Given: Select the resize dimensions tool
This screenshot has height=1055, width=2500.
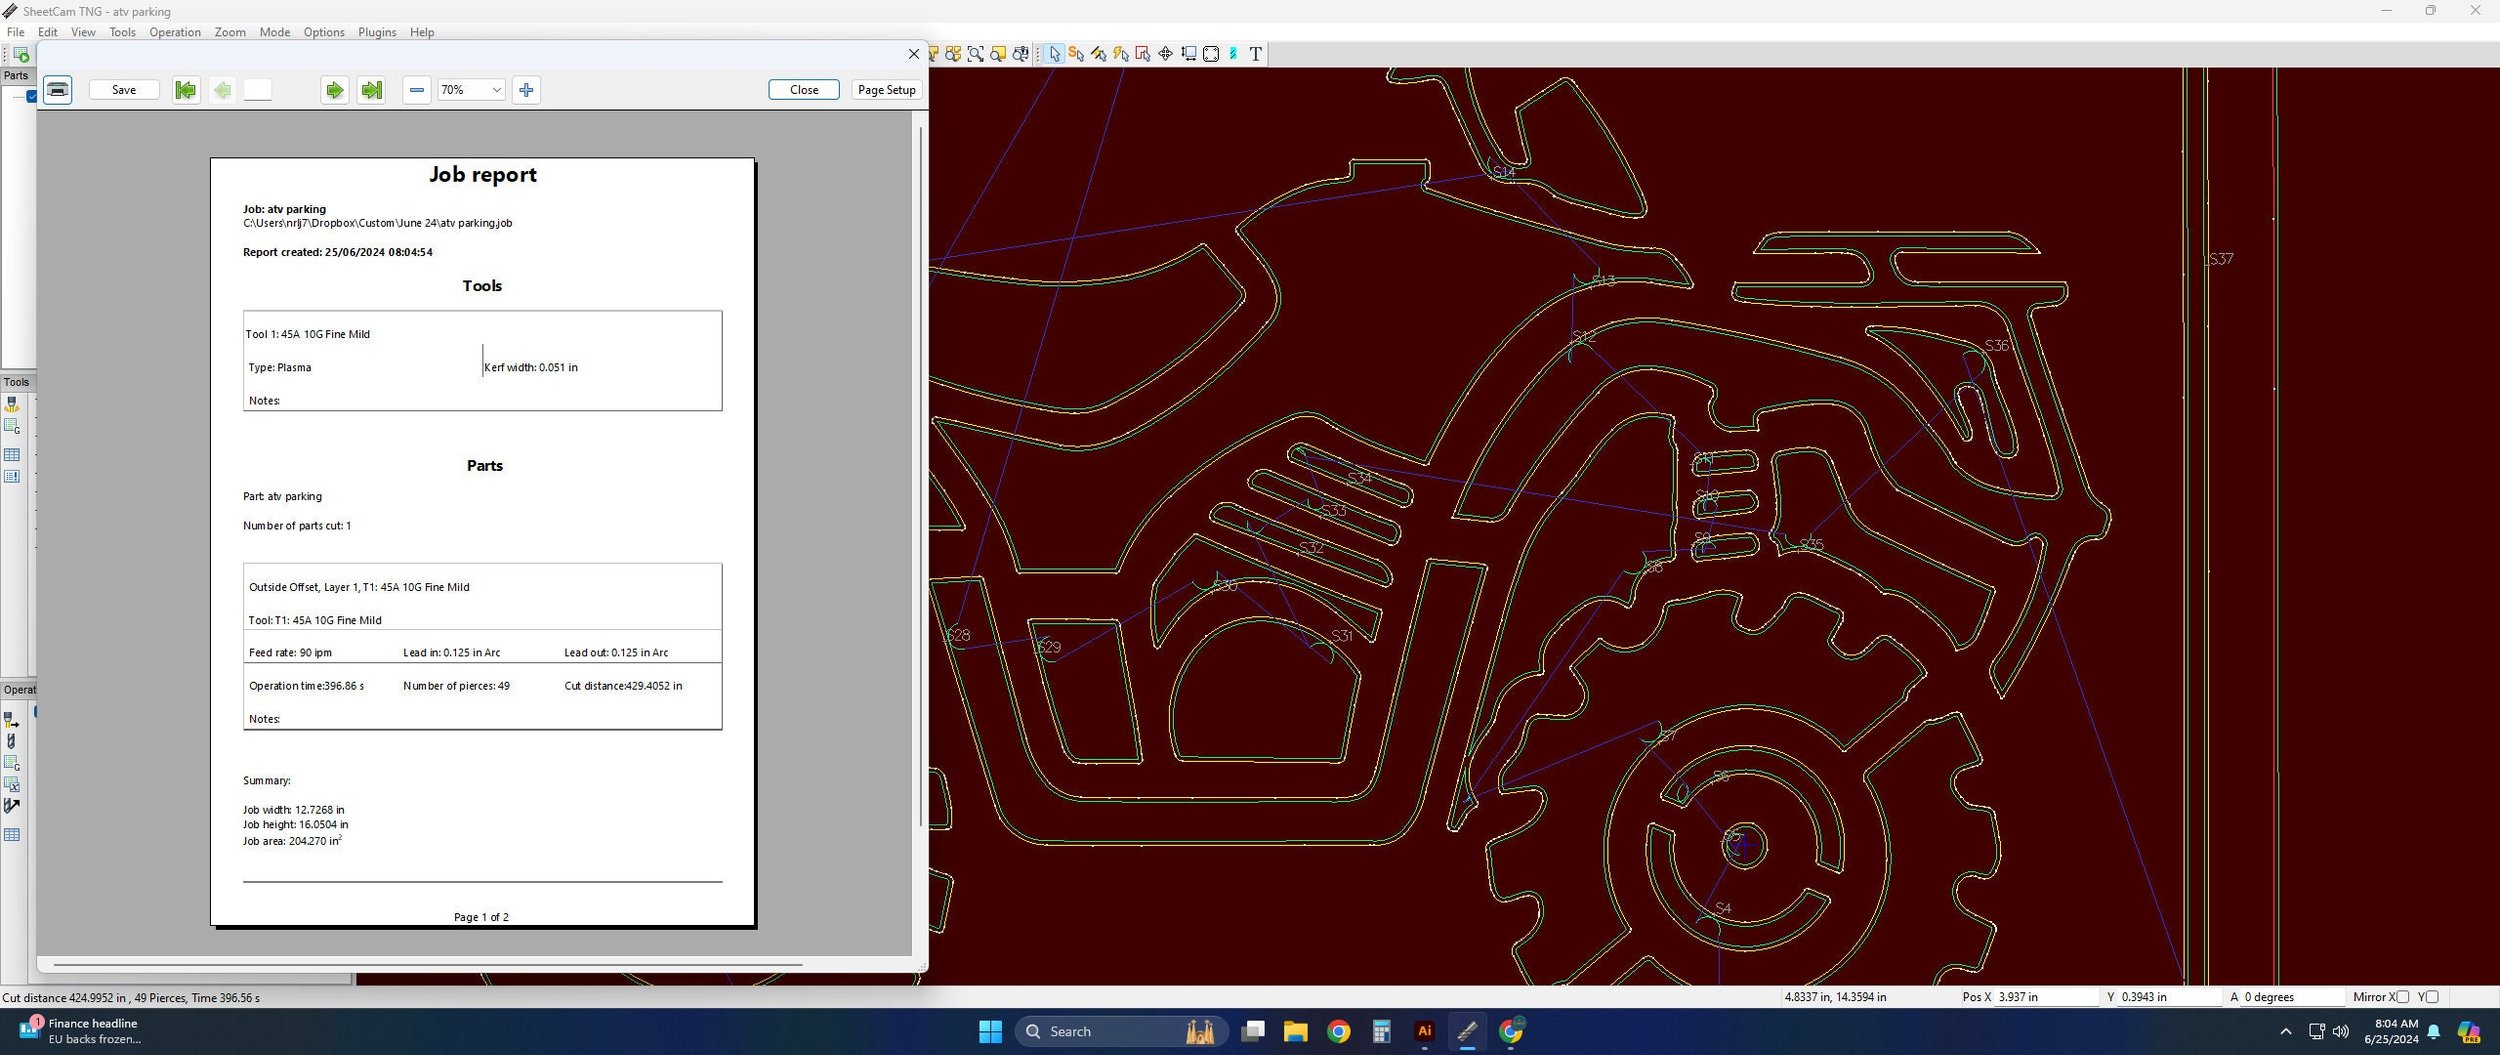Looking at the screenshot, I should click(1188, 54).
